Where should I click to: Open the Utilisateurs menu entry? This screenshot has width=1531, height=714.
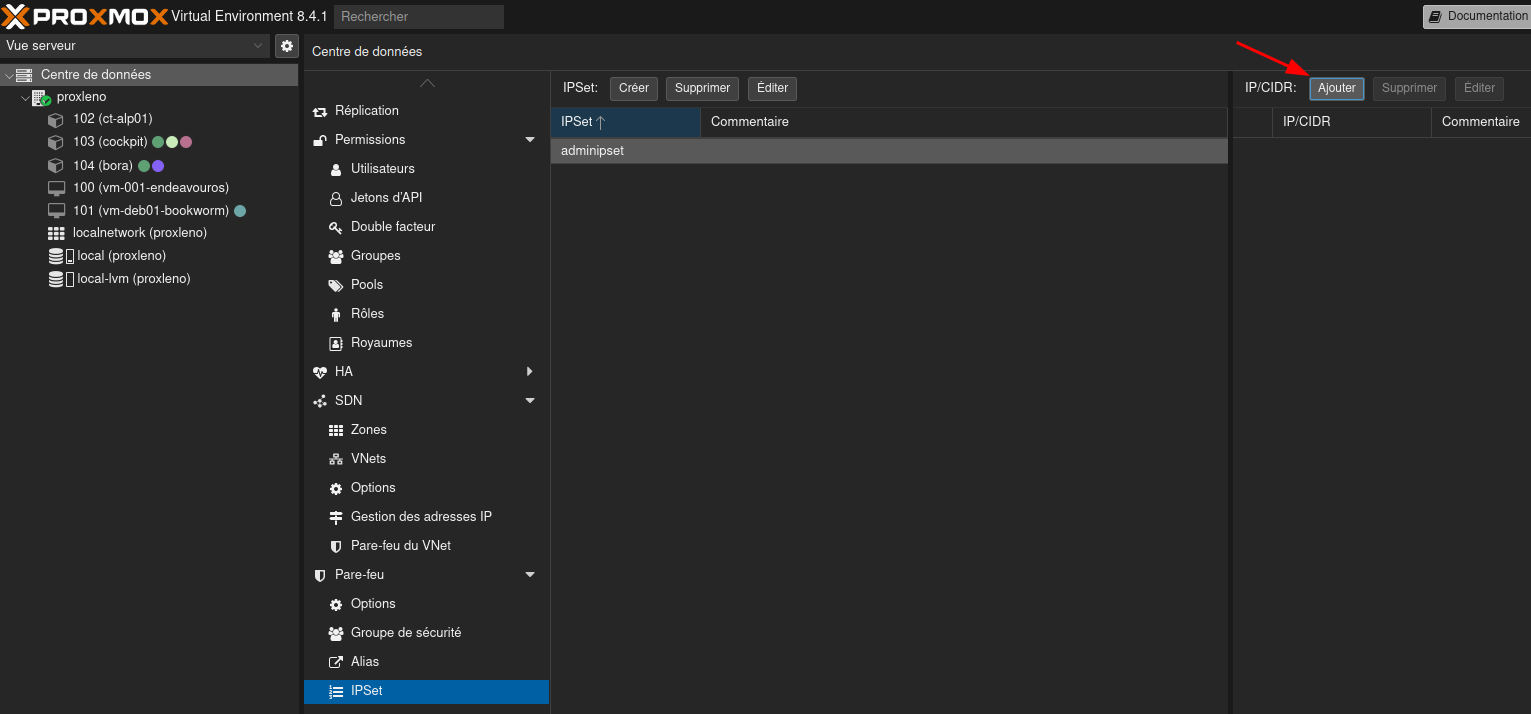[382, 169]
